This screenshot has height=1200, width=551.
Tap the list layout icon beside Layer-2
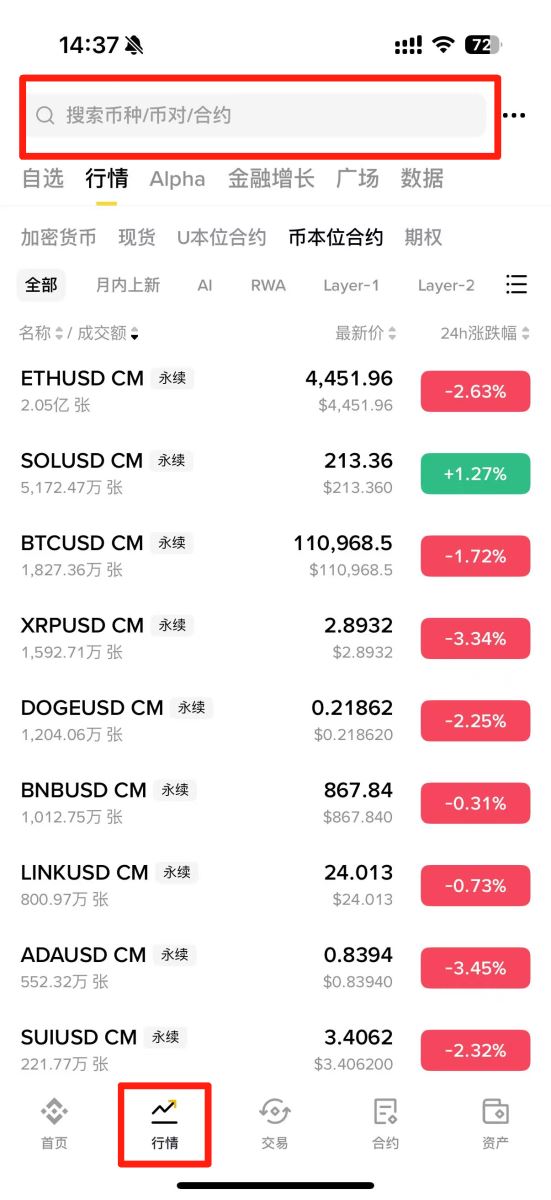coord(516,285)
